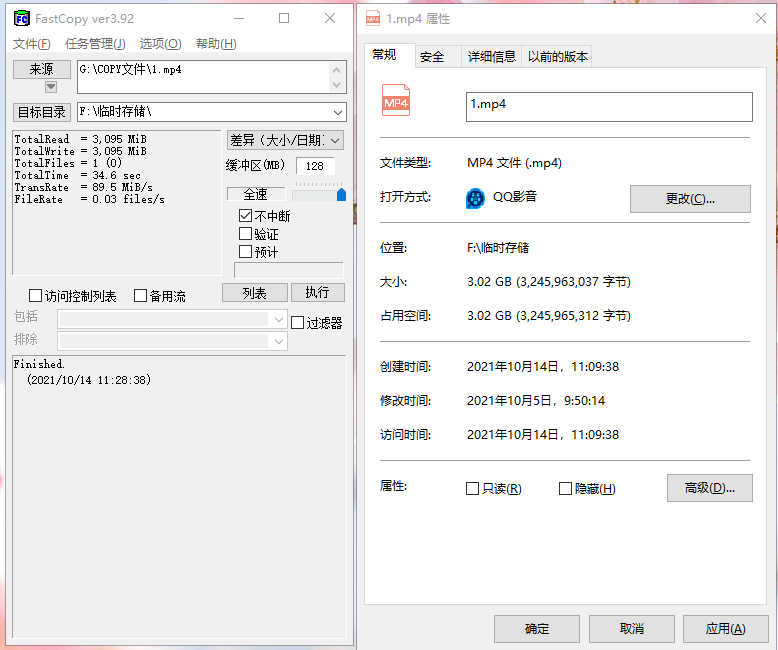Adjust the 全速 speed slider handle
Image resolution: width=778 pixels, height=650 pixels.
341,195
